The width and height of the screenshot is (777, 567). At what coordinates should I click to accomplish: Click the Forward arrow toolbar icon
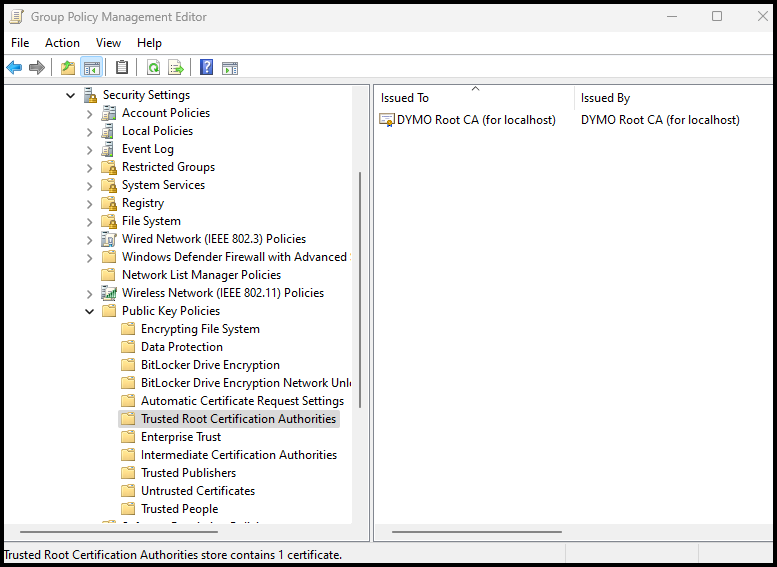click(x=37, y=67)
